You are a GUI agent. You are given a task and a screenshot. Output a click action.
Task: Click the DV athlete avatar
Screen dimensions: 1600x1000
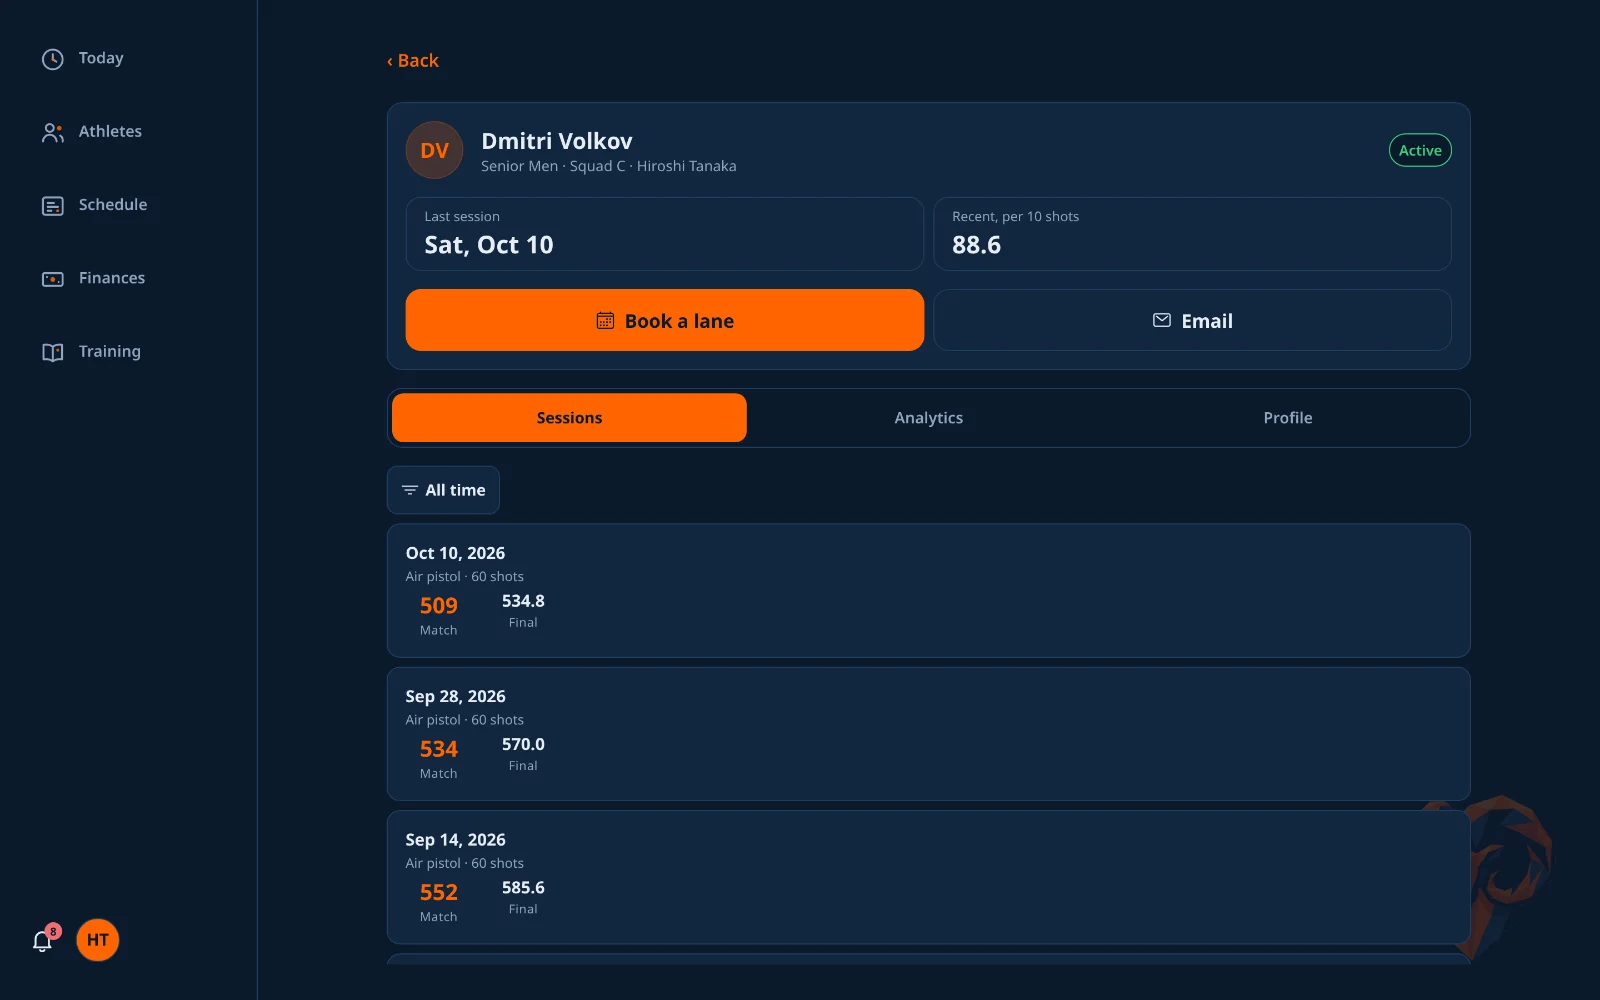click(x=434, y=150)
